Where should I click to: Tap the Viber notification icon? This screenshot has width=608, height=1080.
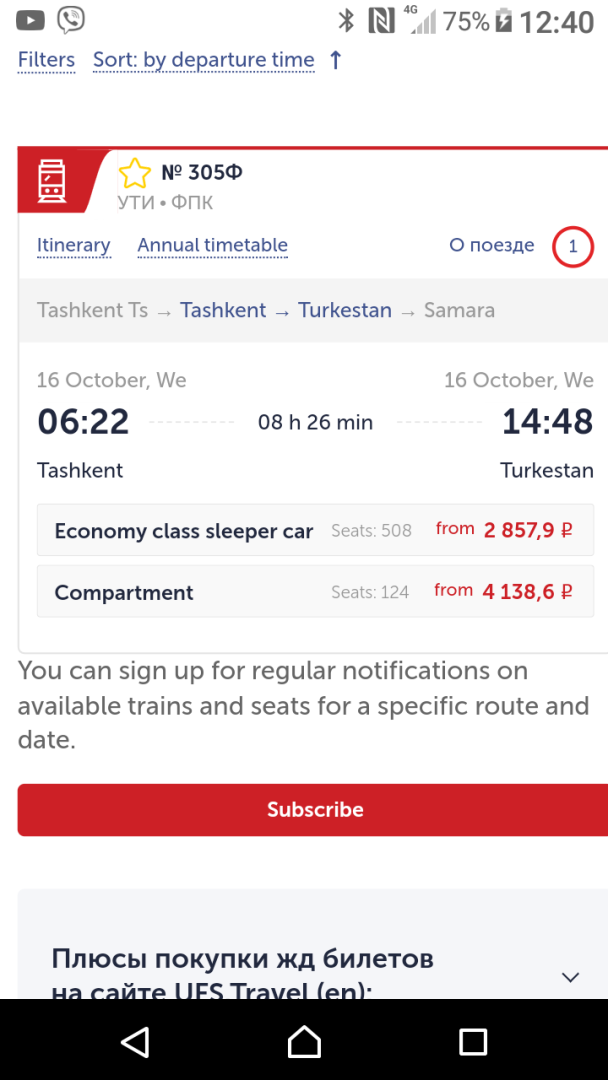(71, 21)
